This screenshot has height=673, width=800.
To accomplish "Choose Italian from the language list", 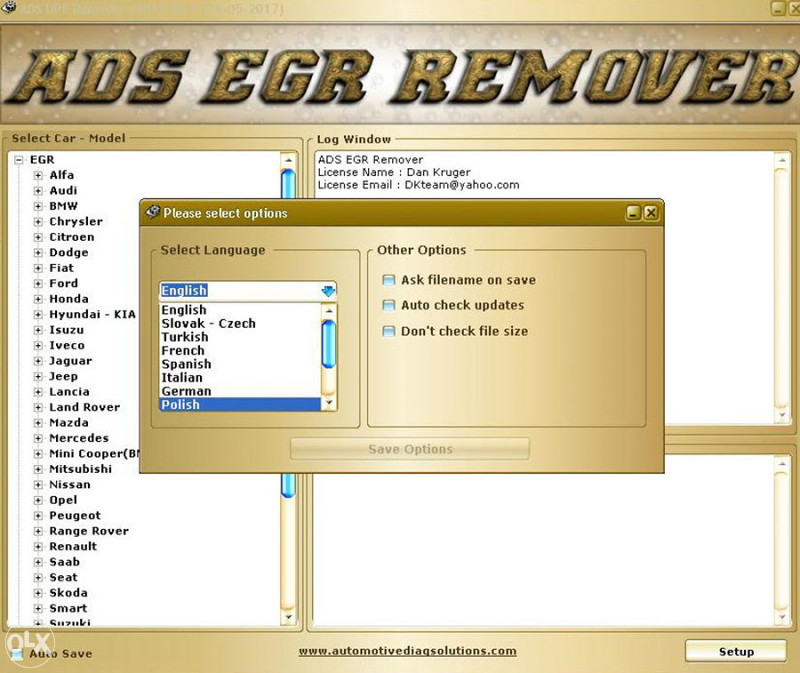I will tap(182, 378).
